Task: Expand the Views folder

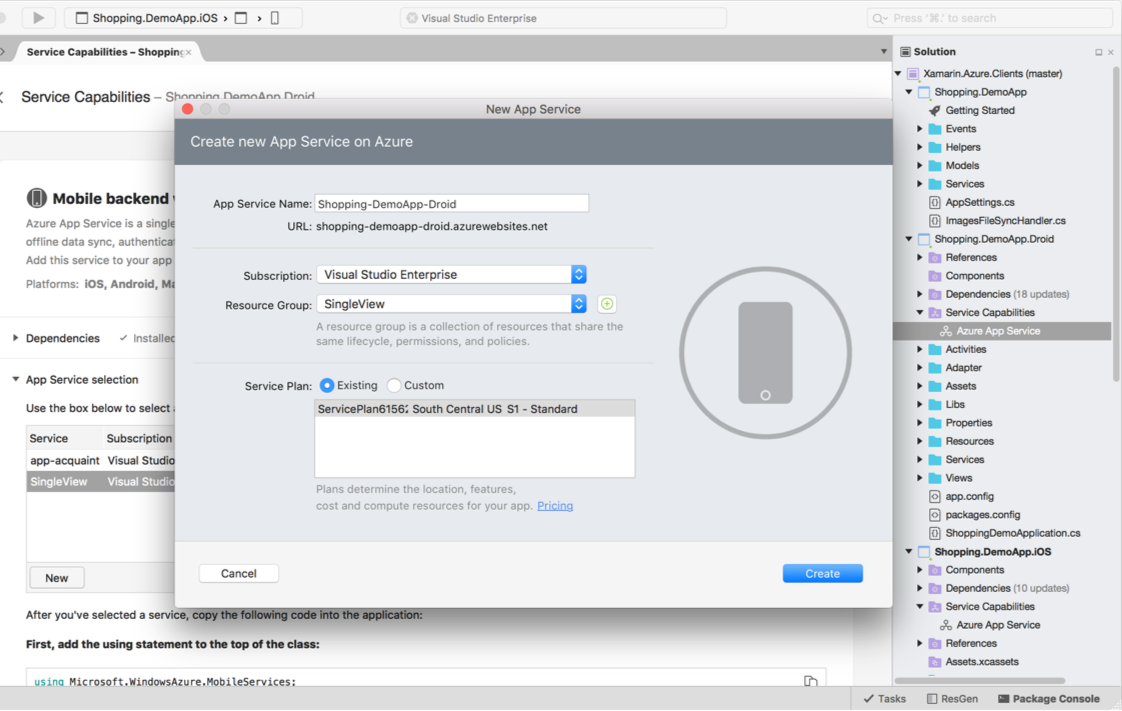Action: point(920,479)
